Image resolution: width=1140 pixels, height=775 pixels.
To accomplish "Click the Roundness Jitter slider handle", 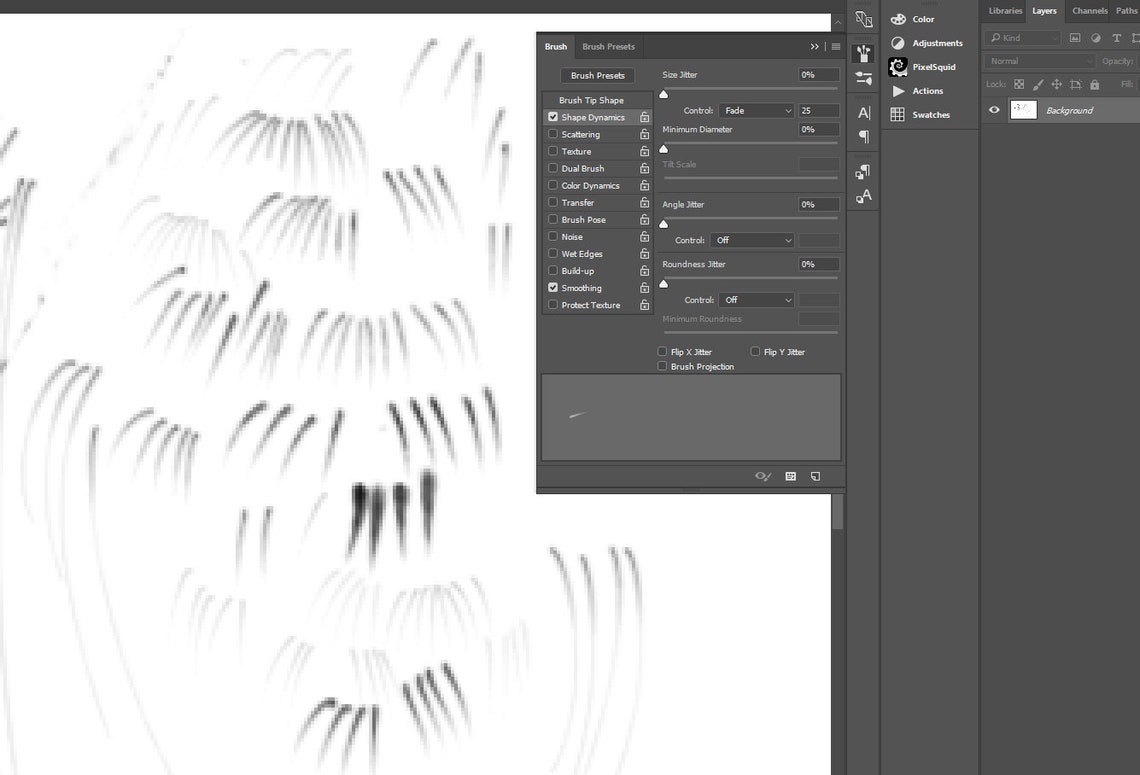I will pyautogui.click(x=663, y=284).
